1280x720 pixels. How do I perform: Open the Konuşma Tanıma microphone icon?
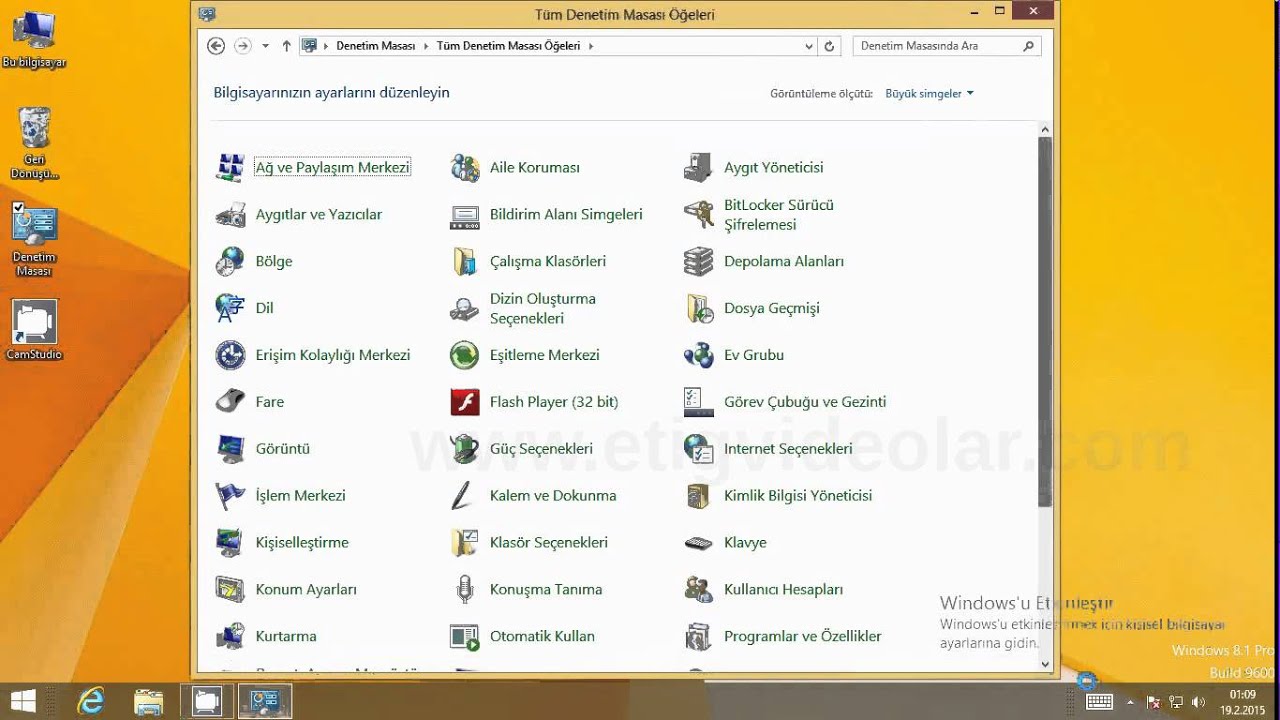click(465, 590)
